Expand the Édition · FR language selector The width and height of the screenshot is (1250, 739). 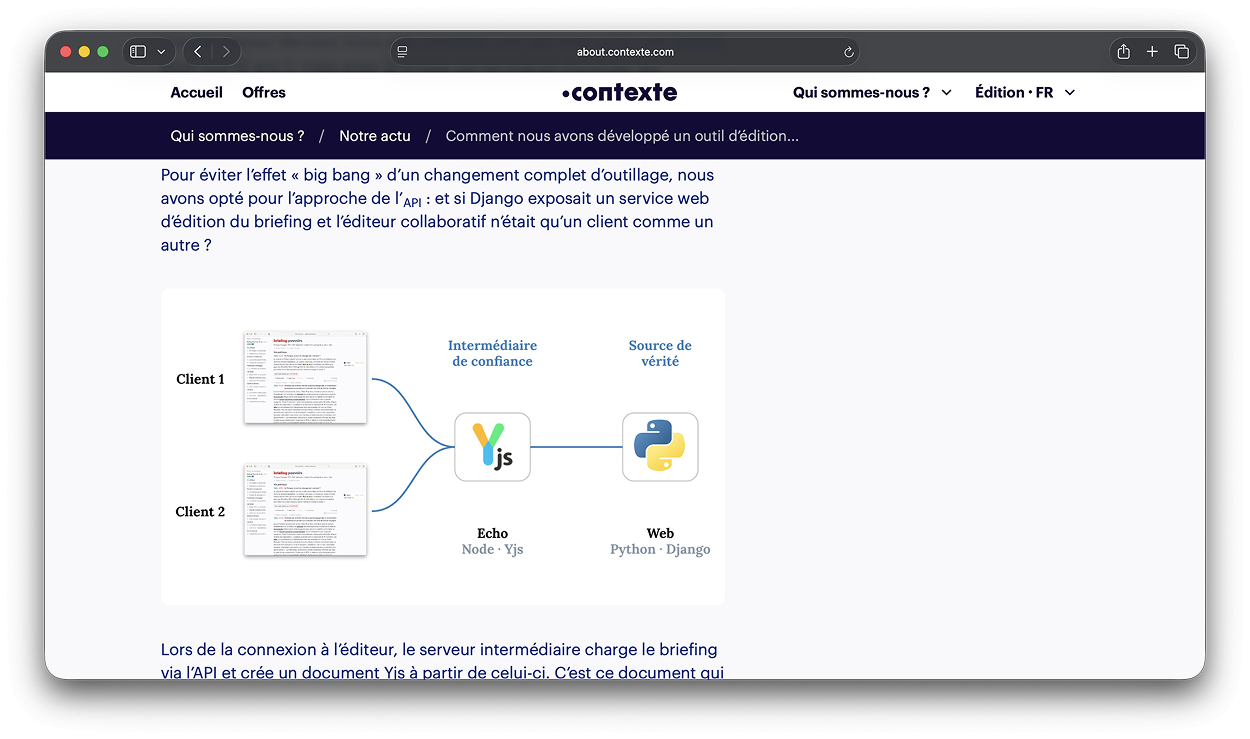[1025, 92]
